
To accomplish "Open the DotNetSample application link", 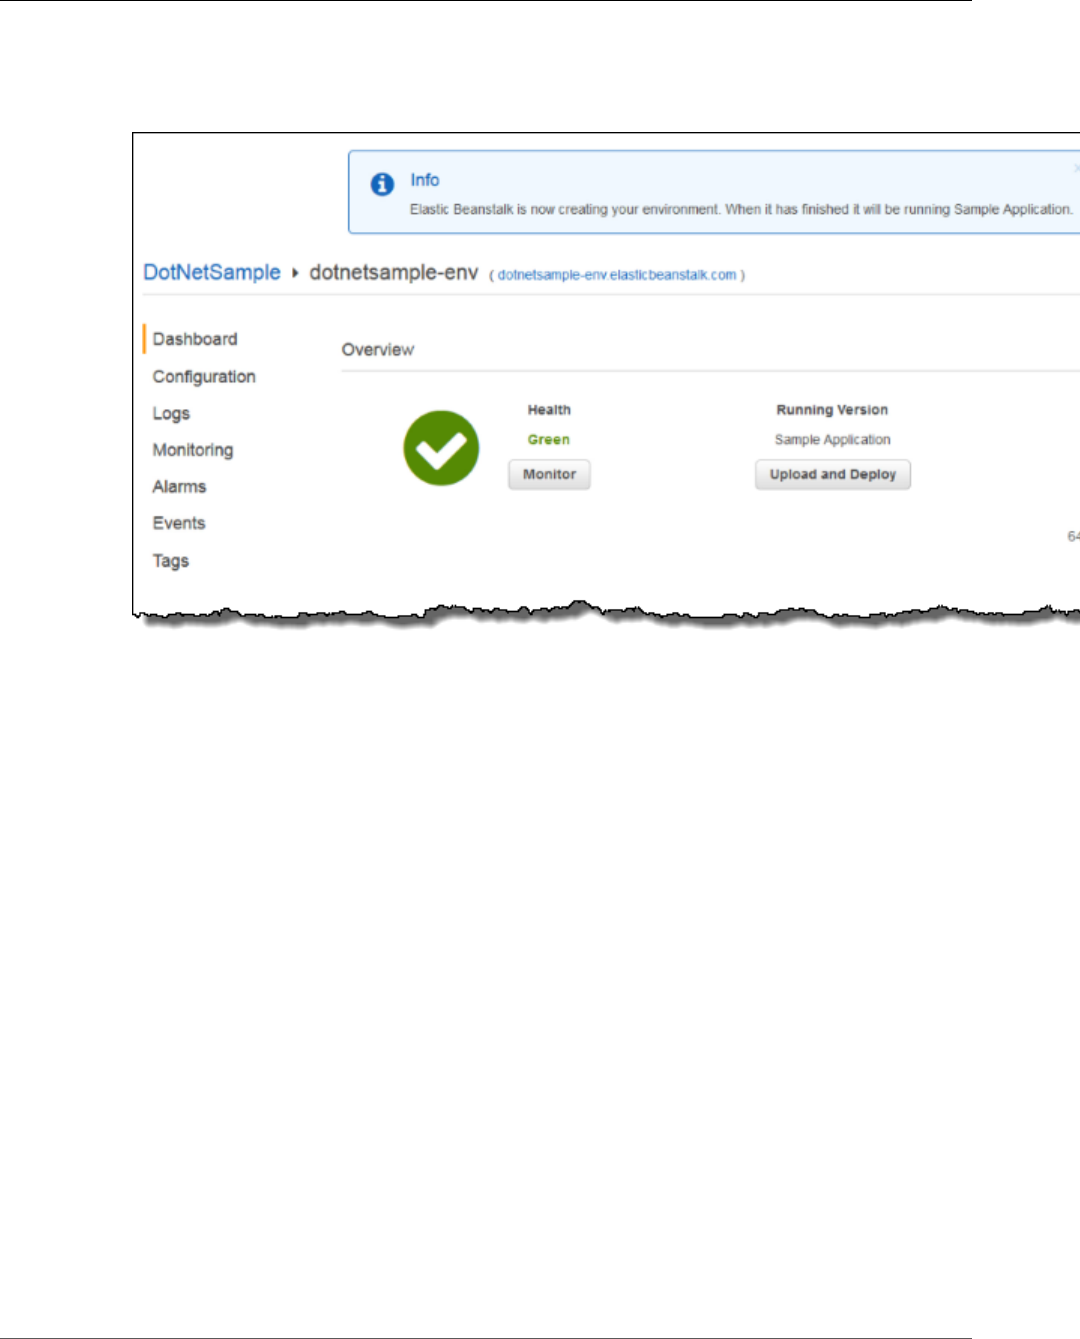I will pyautogui.click(x=212, y=272).
